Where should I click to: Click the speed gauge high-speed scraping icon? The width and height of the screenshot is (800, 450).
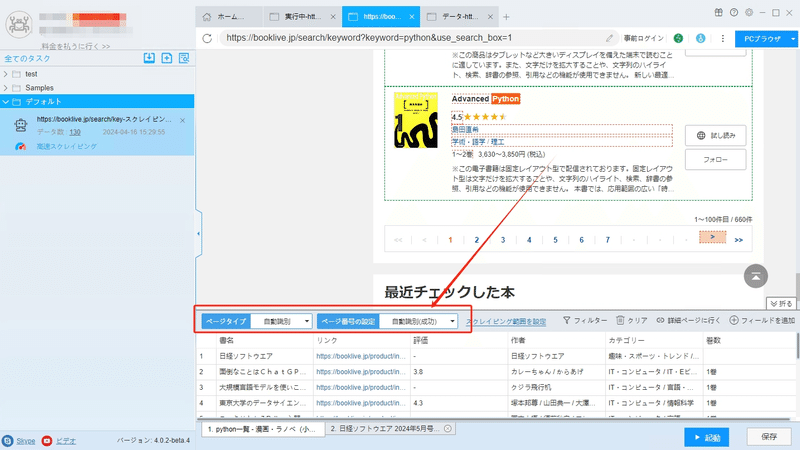[x=20, y=146]
